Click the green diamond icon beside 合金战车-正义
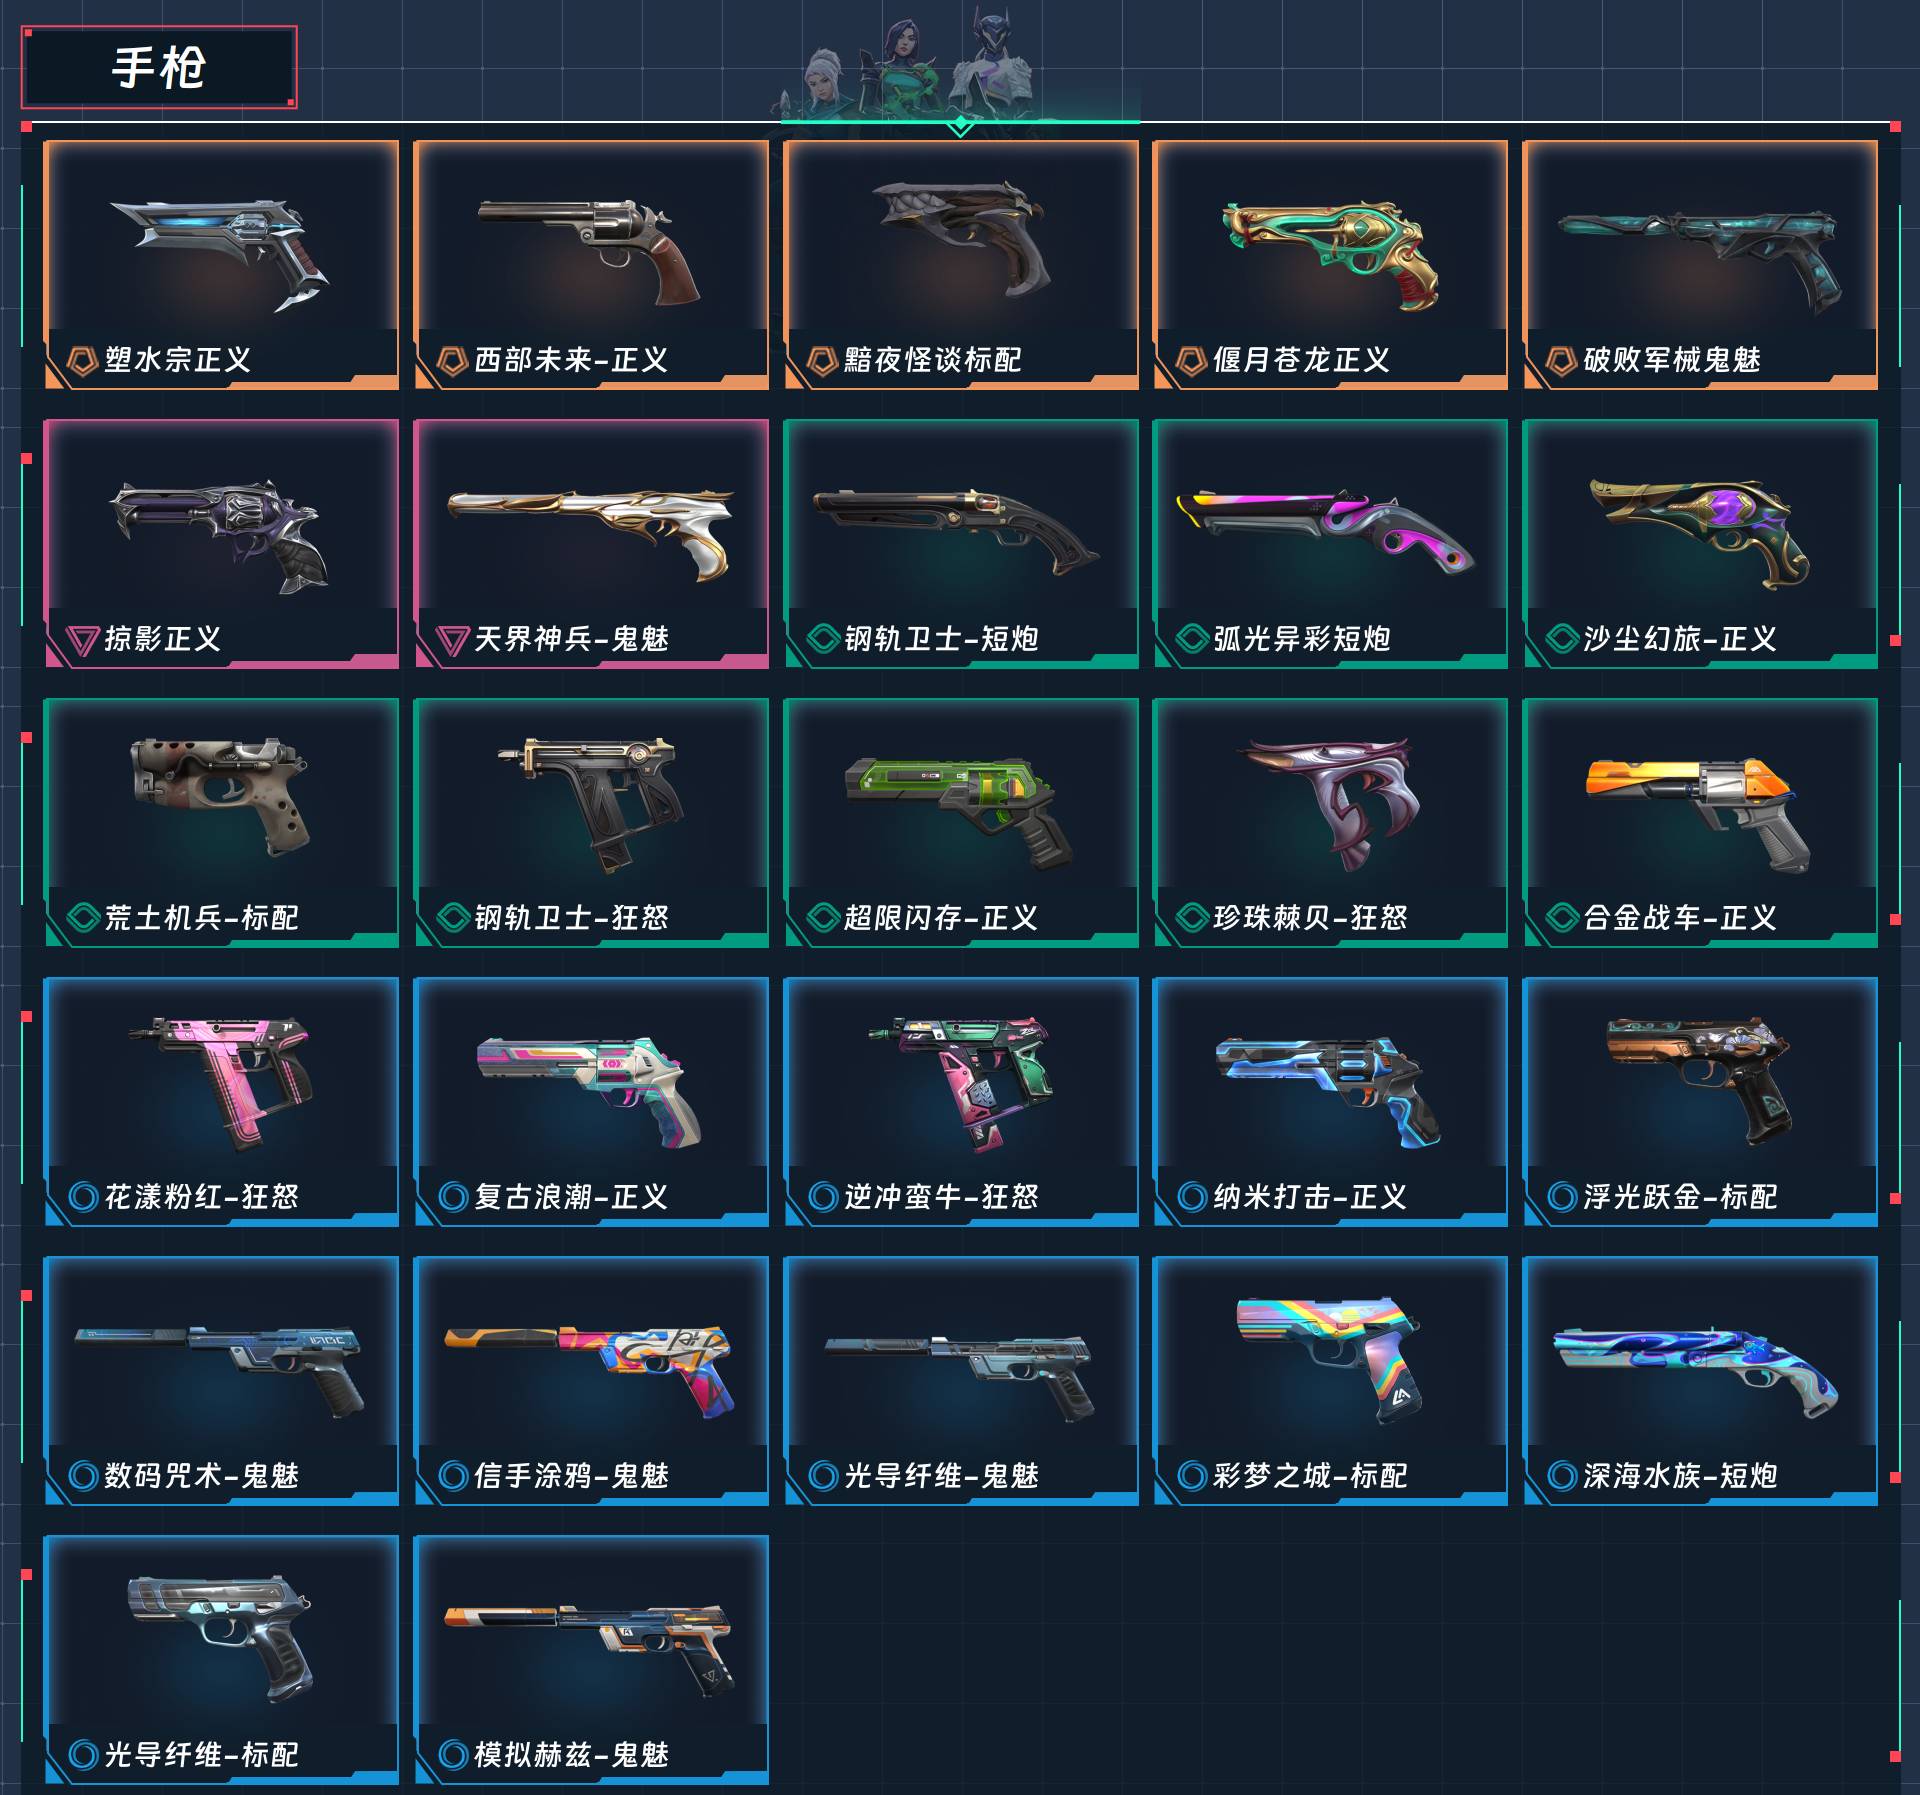The height and width of the screenshot is (1795, 1920). point(1561,917)
